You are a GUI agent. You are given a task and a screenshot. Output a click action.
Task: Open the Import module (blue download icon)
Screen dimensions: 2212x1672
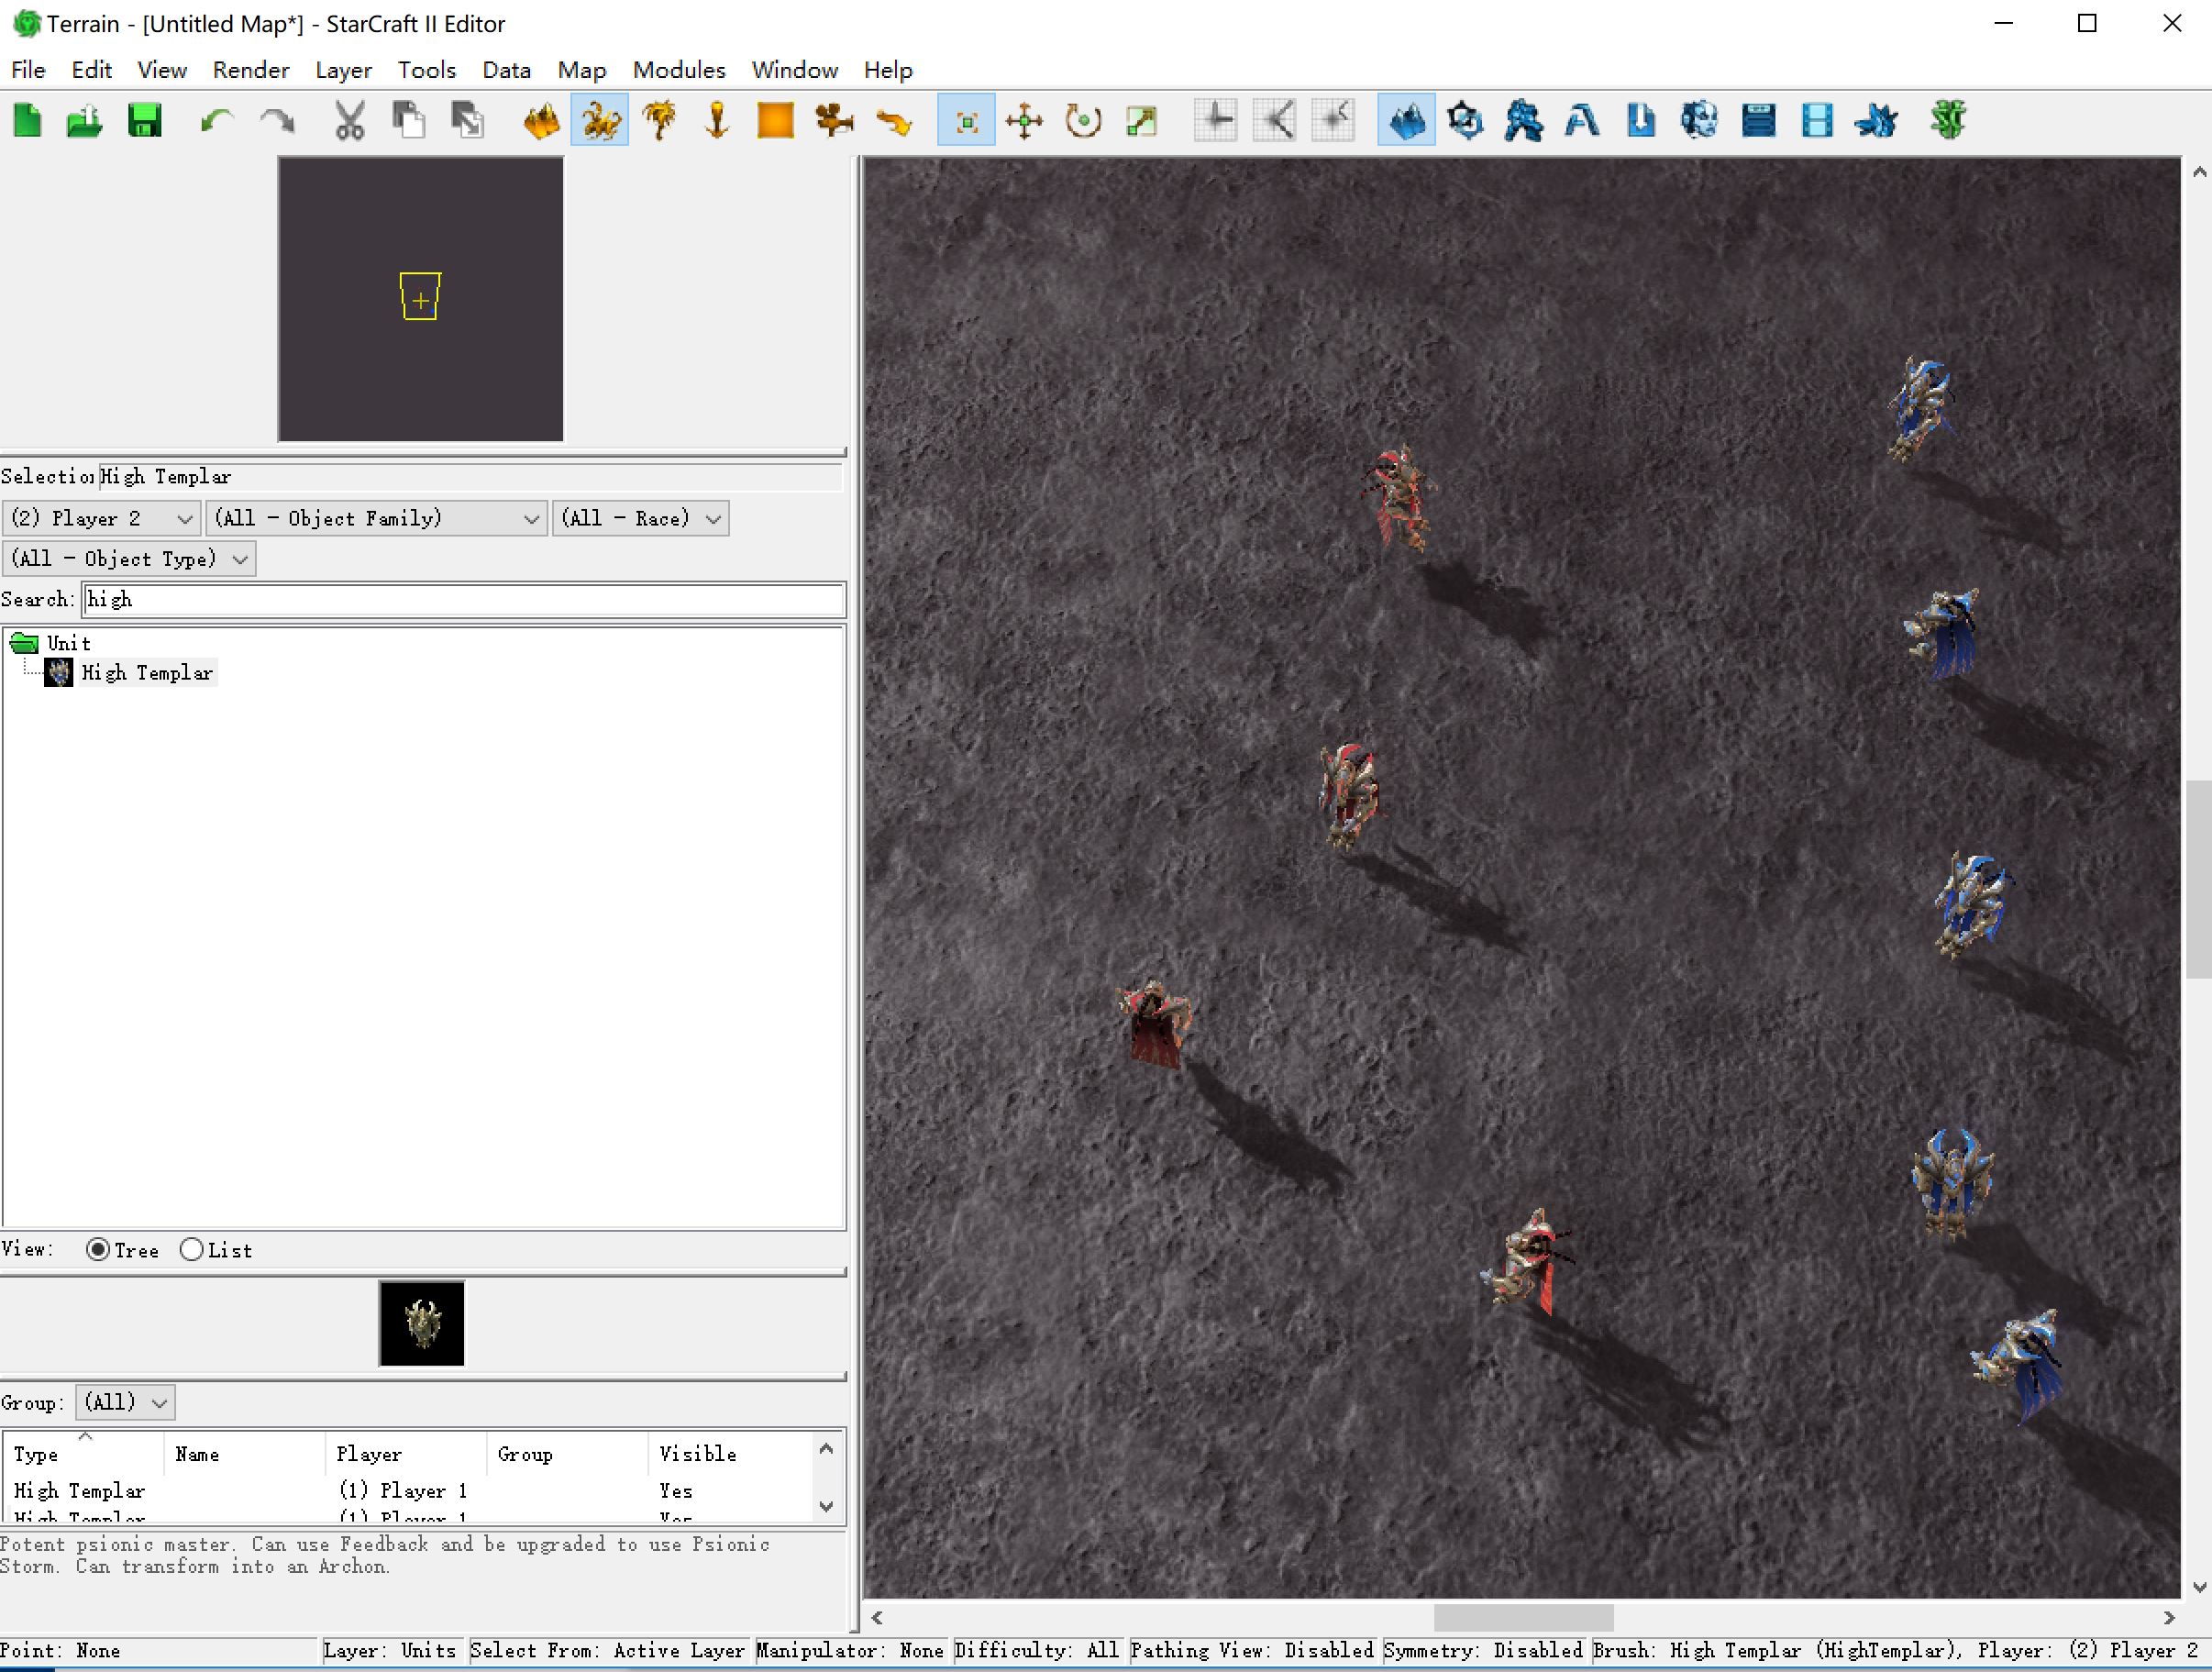point(1641,121)
